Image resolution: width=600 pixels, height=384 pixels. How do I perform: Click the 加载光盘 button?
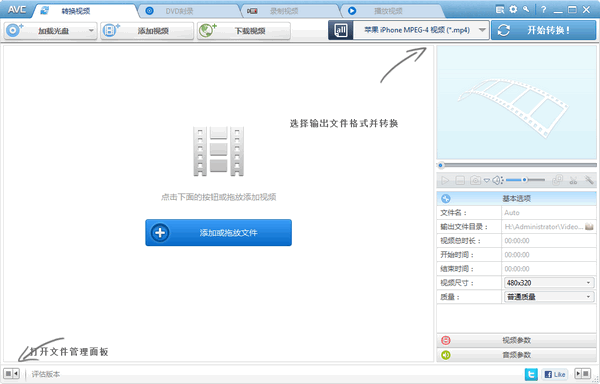pyautogui.click(x=50, y=31)
